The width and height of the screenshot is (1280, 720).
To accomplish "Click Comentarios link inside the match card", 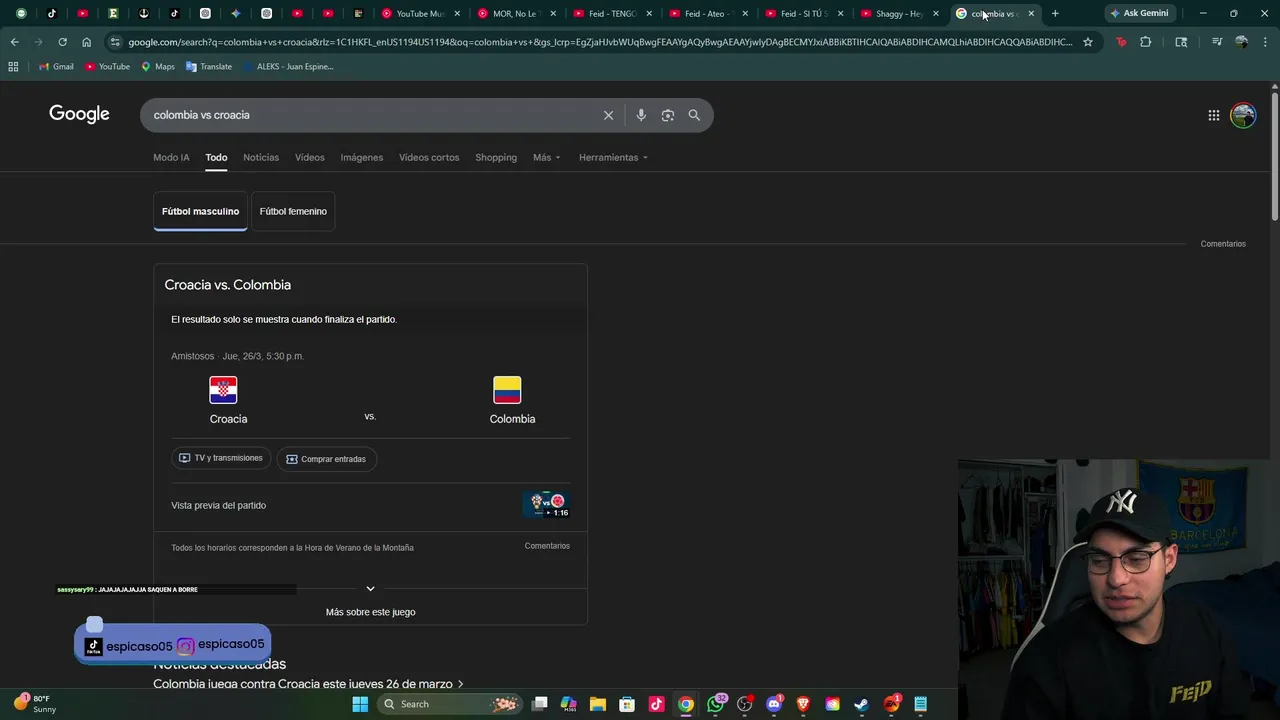I will pos(547,546).
